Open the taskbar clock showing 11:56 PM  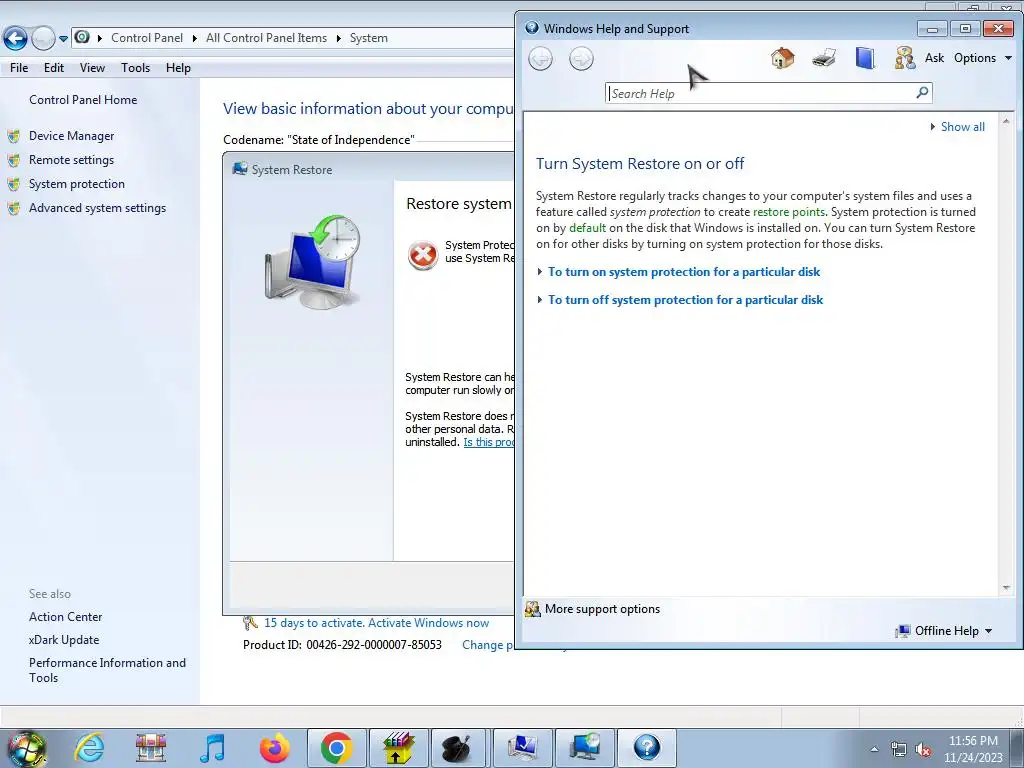[972, 749]
